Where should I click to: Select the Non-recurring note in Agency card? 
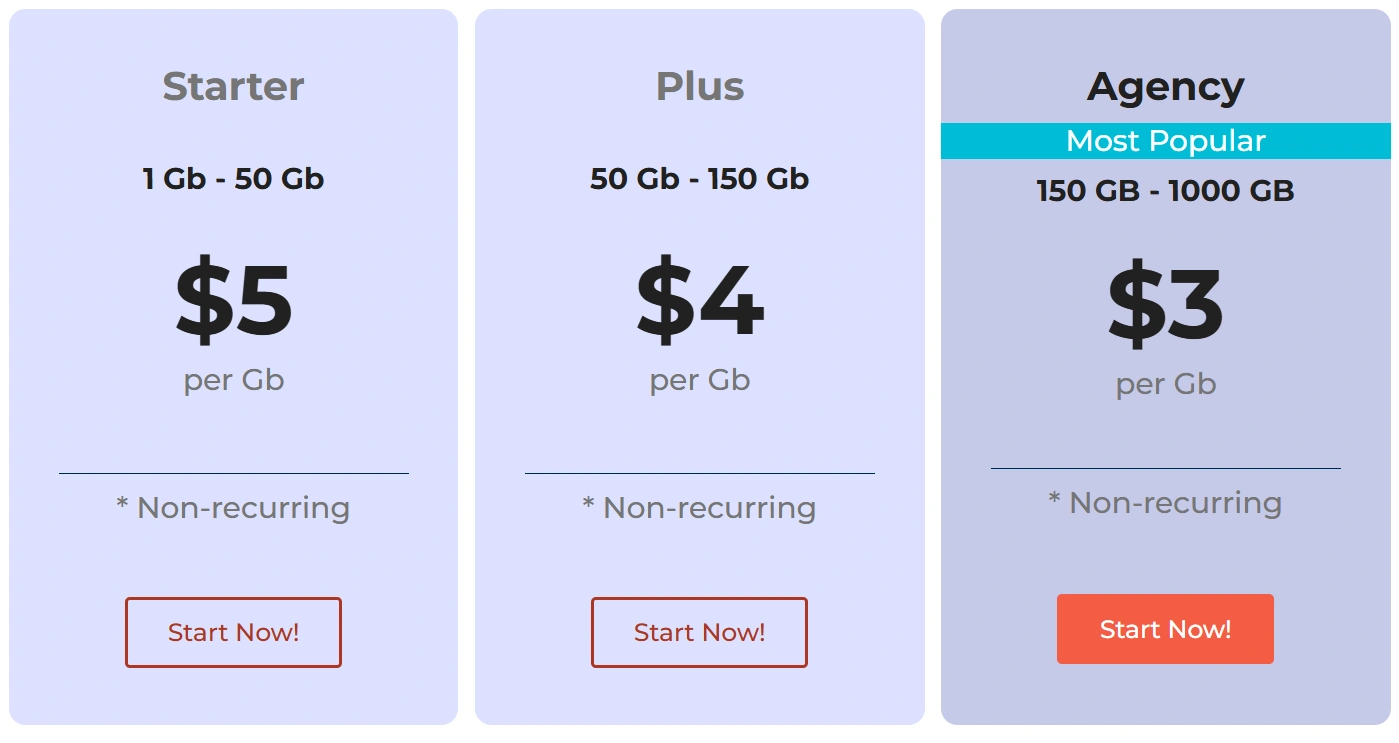[1165, 503]
